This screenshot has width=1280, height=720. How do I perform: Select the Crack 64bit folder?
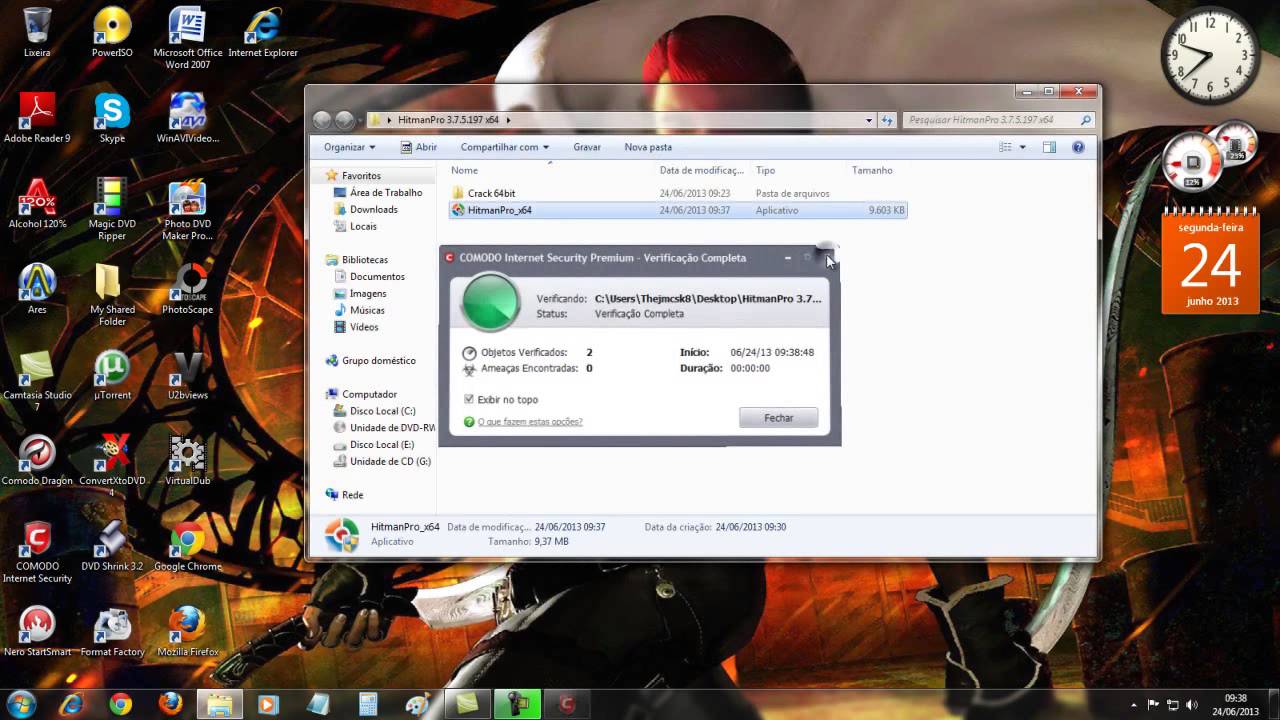[x=491, y=193]
